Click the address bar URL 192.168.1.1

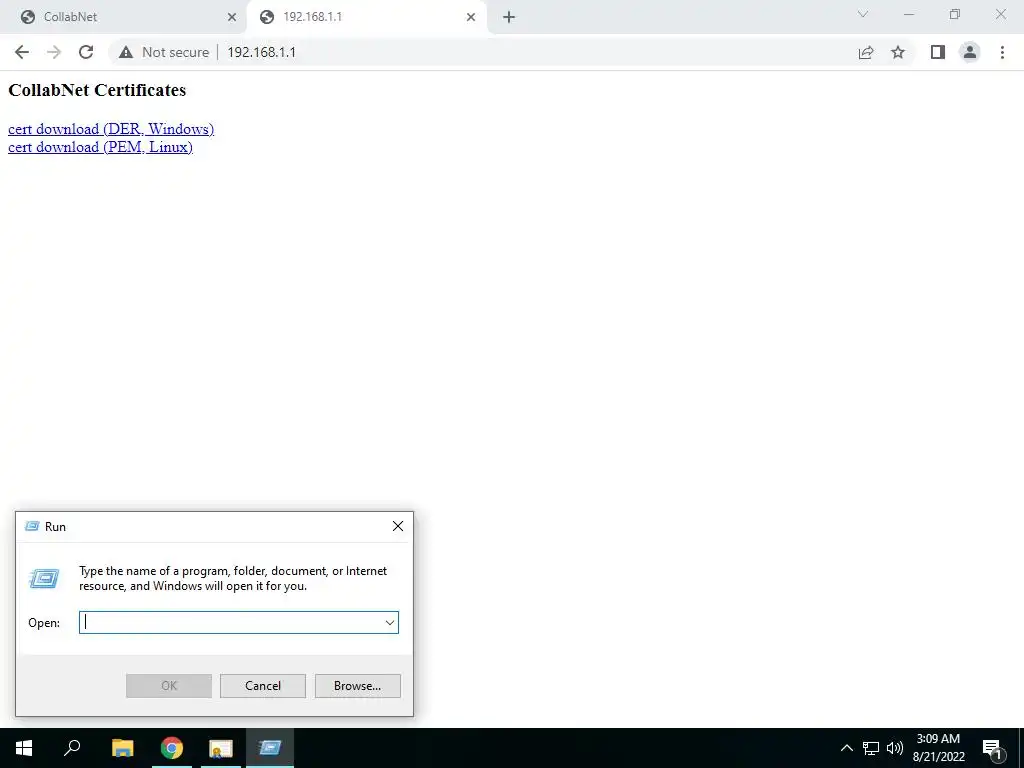point(261,52)
